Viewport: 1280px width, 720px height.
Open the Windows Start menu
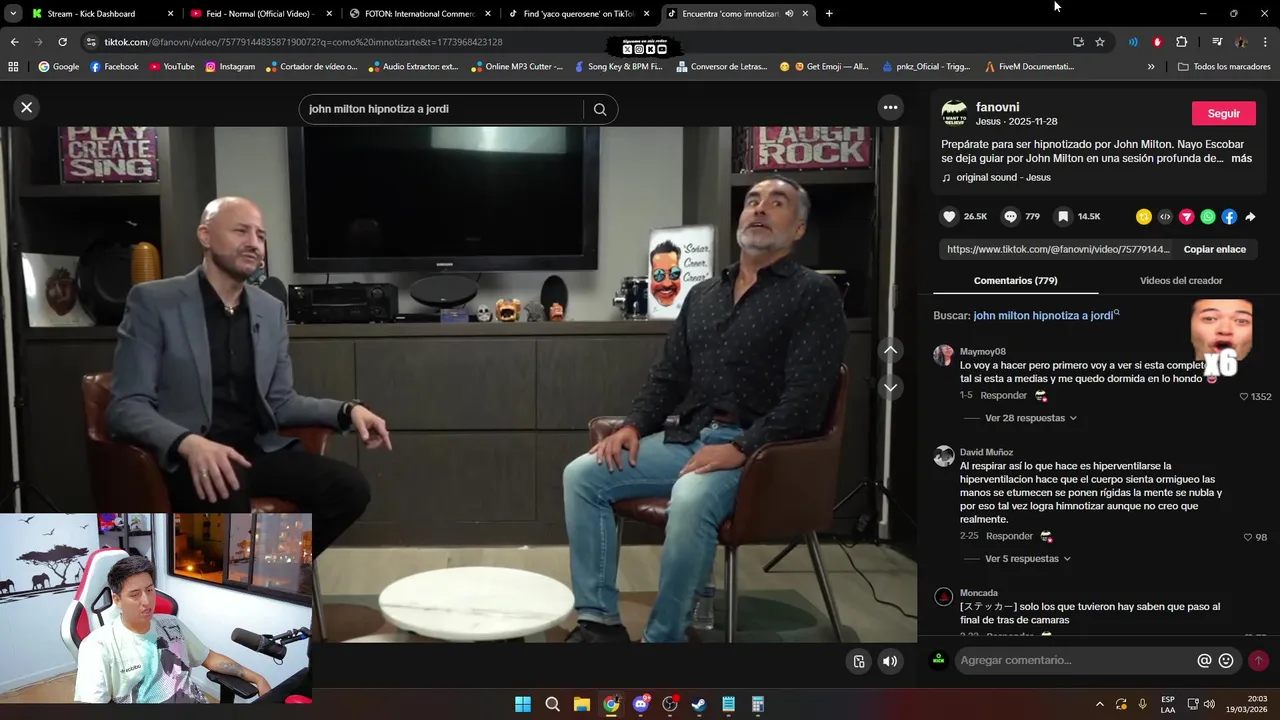tap(523, 704)
